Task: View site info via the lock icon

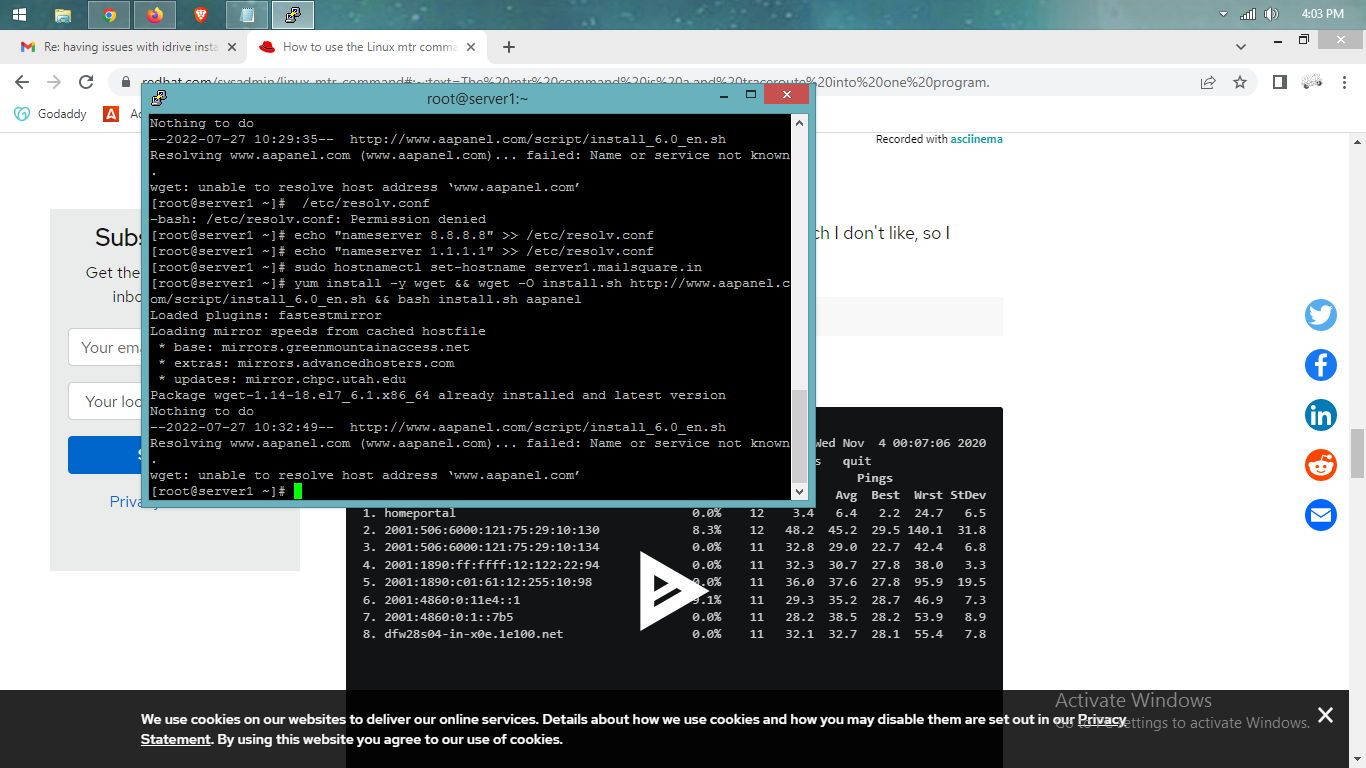Action: (x=126, y=82)
